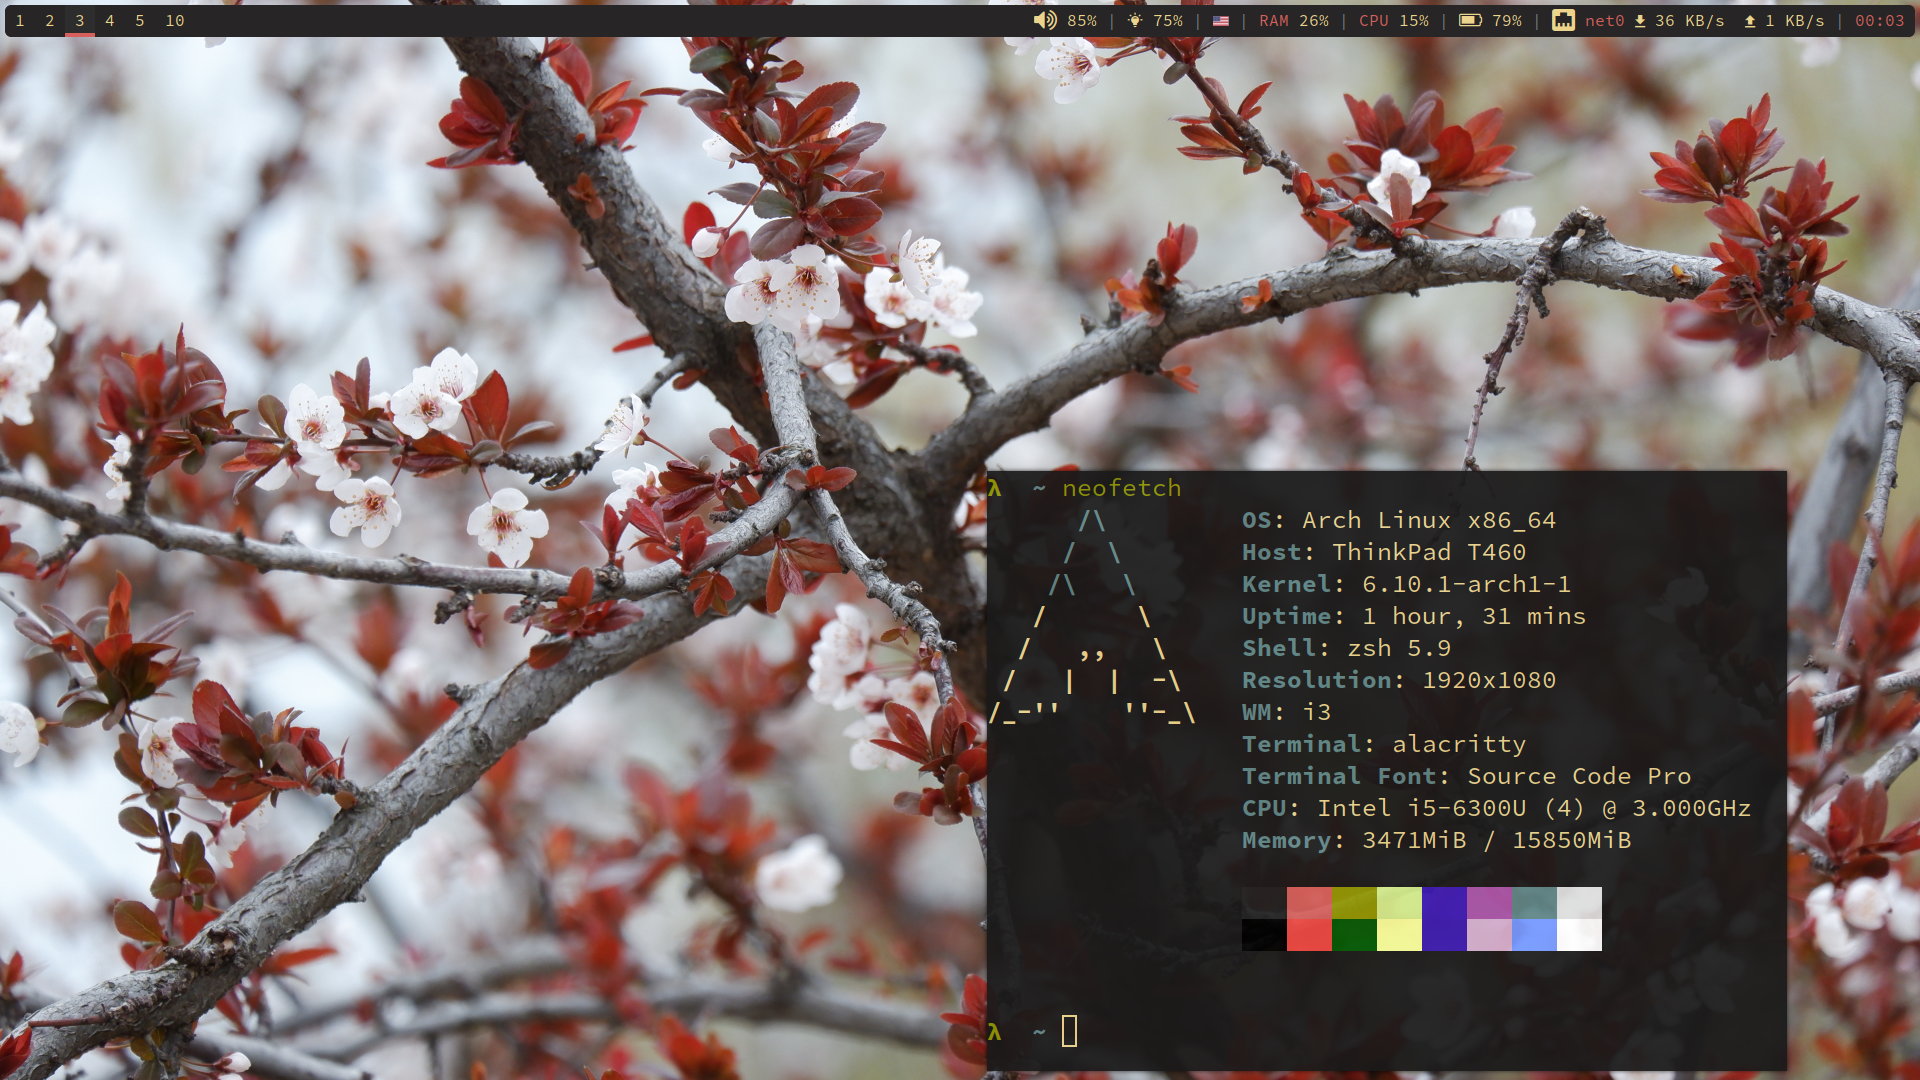The image size is (1920, 1080).
Task: Click the OS: Arch Linux x86_64 line
Action: pos(1399,520)
